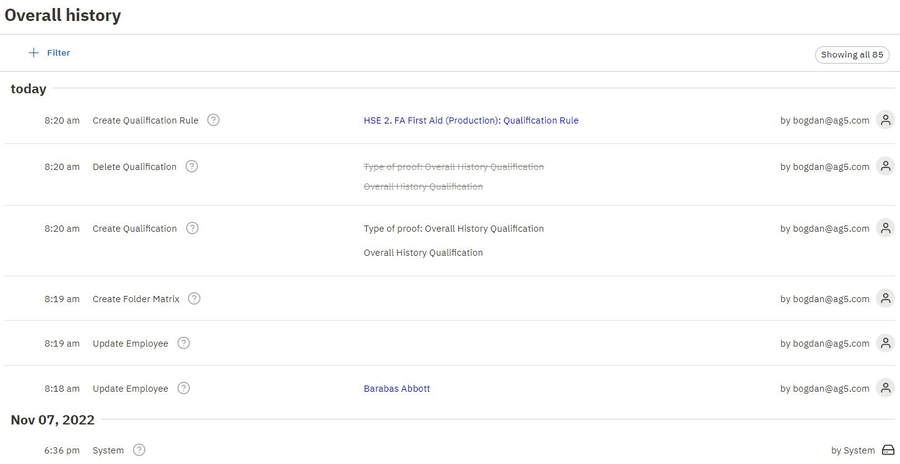Click user avatar on Create Qualification Rule row

pos(885,120)
